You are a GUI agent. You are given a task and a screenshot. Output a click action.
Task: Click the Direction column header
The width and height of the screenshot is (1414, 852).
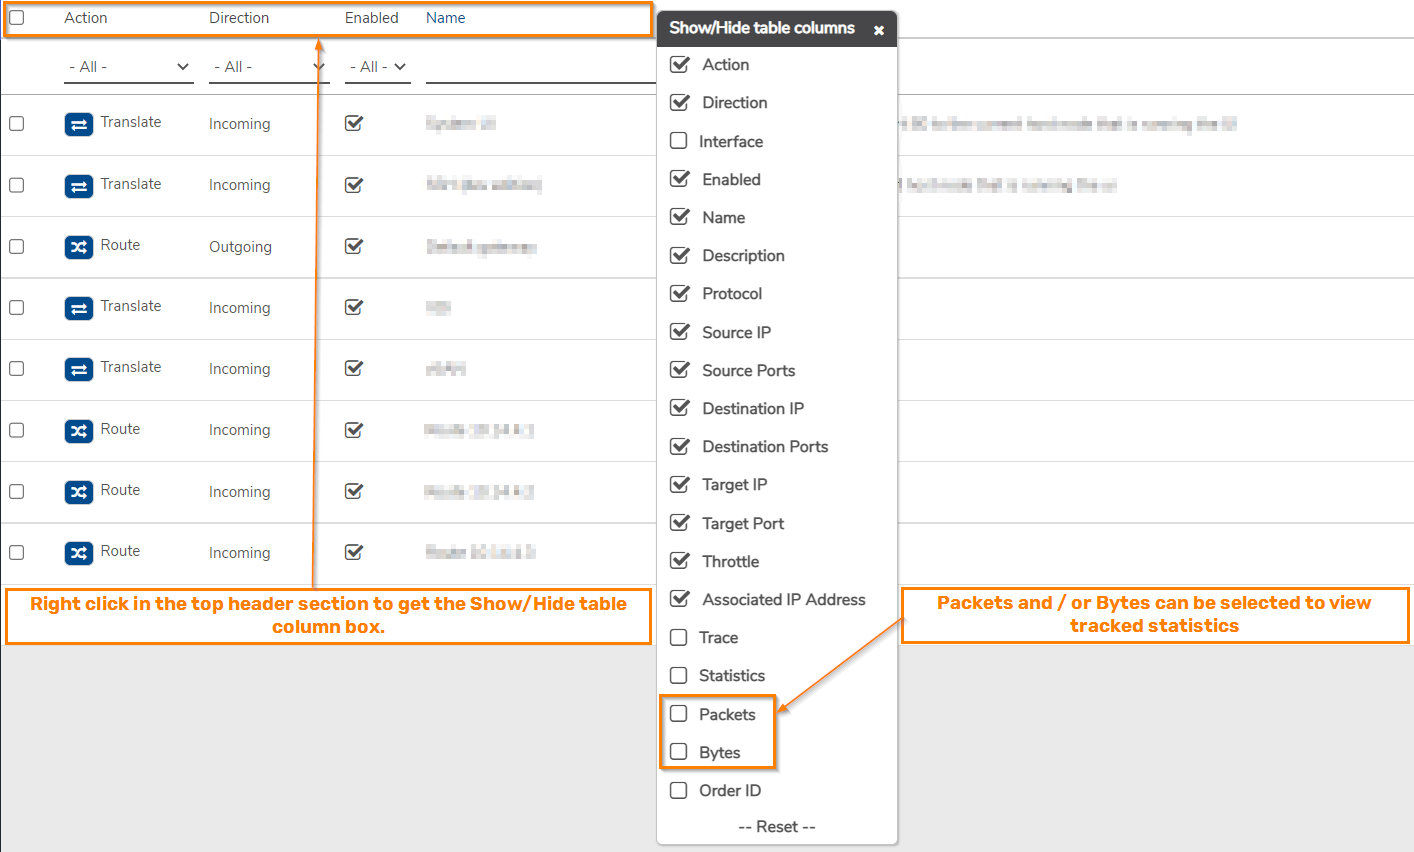pos(239,18)
